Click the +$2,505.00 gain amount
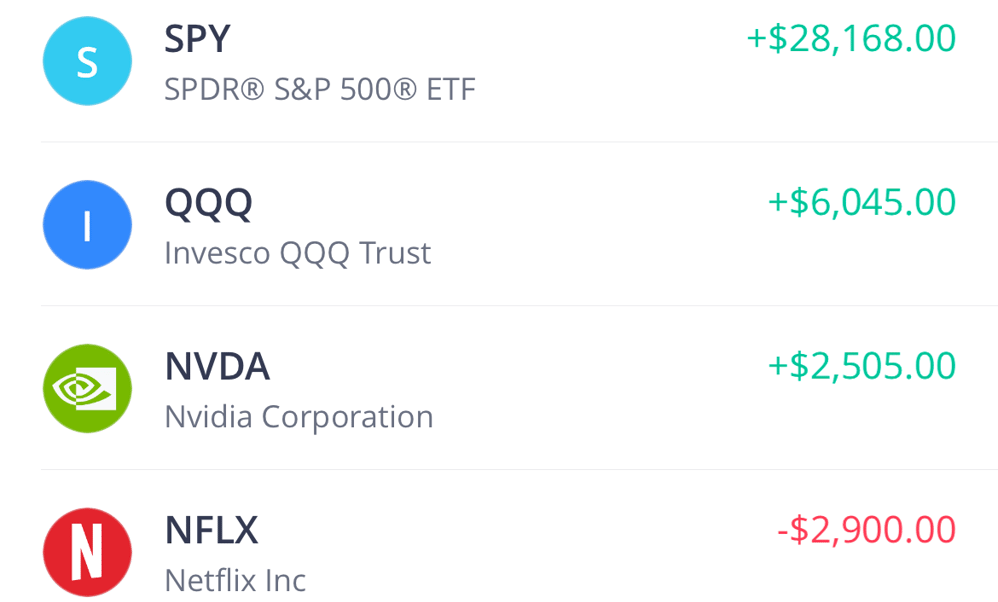 click(861, 366)
